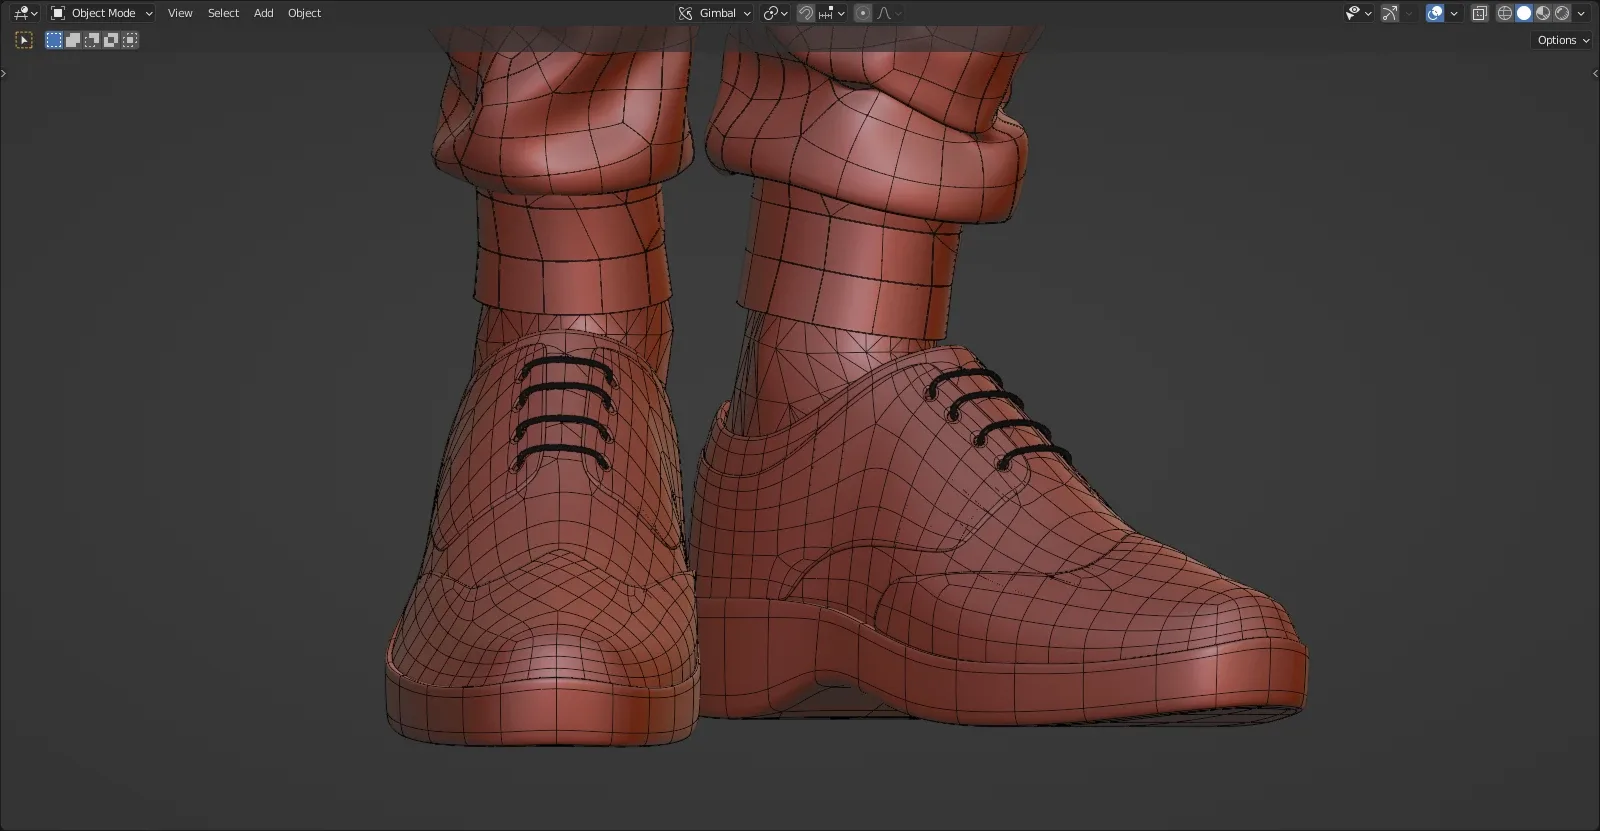This screenshot has width=1600, height=831.
Task: Toggle viewport overlays
Action: [x=1435, y=13]
